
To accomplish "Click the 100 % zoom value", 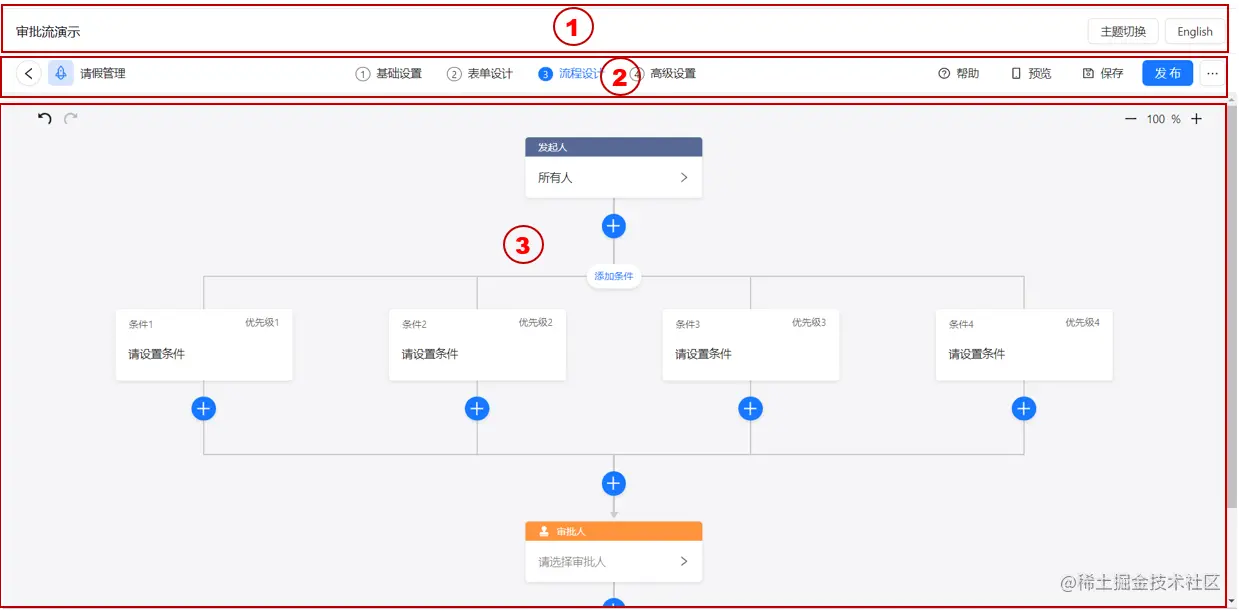I will click(x=1163, y=119).
